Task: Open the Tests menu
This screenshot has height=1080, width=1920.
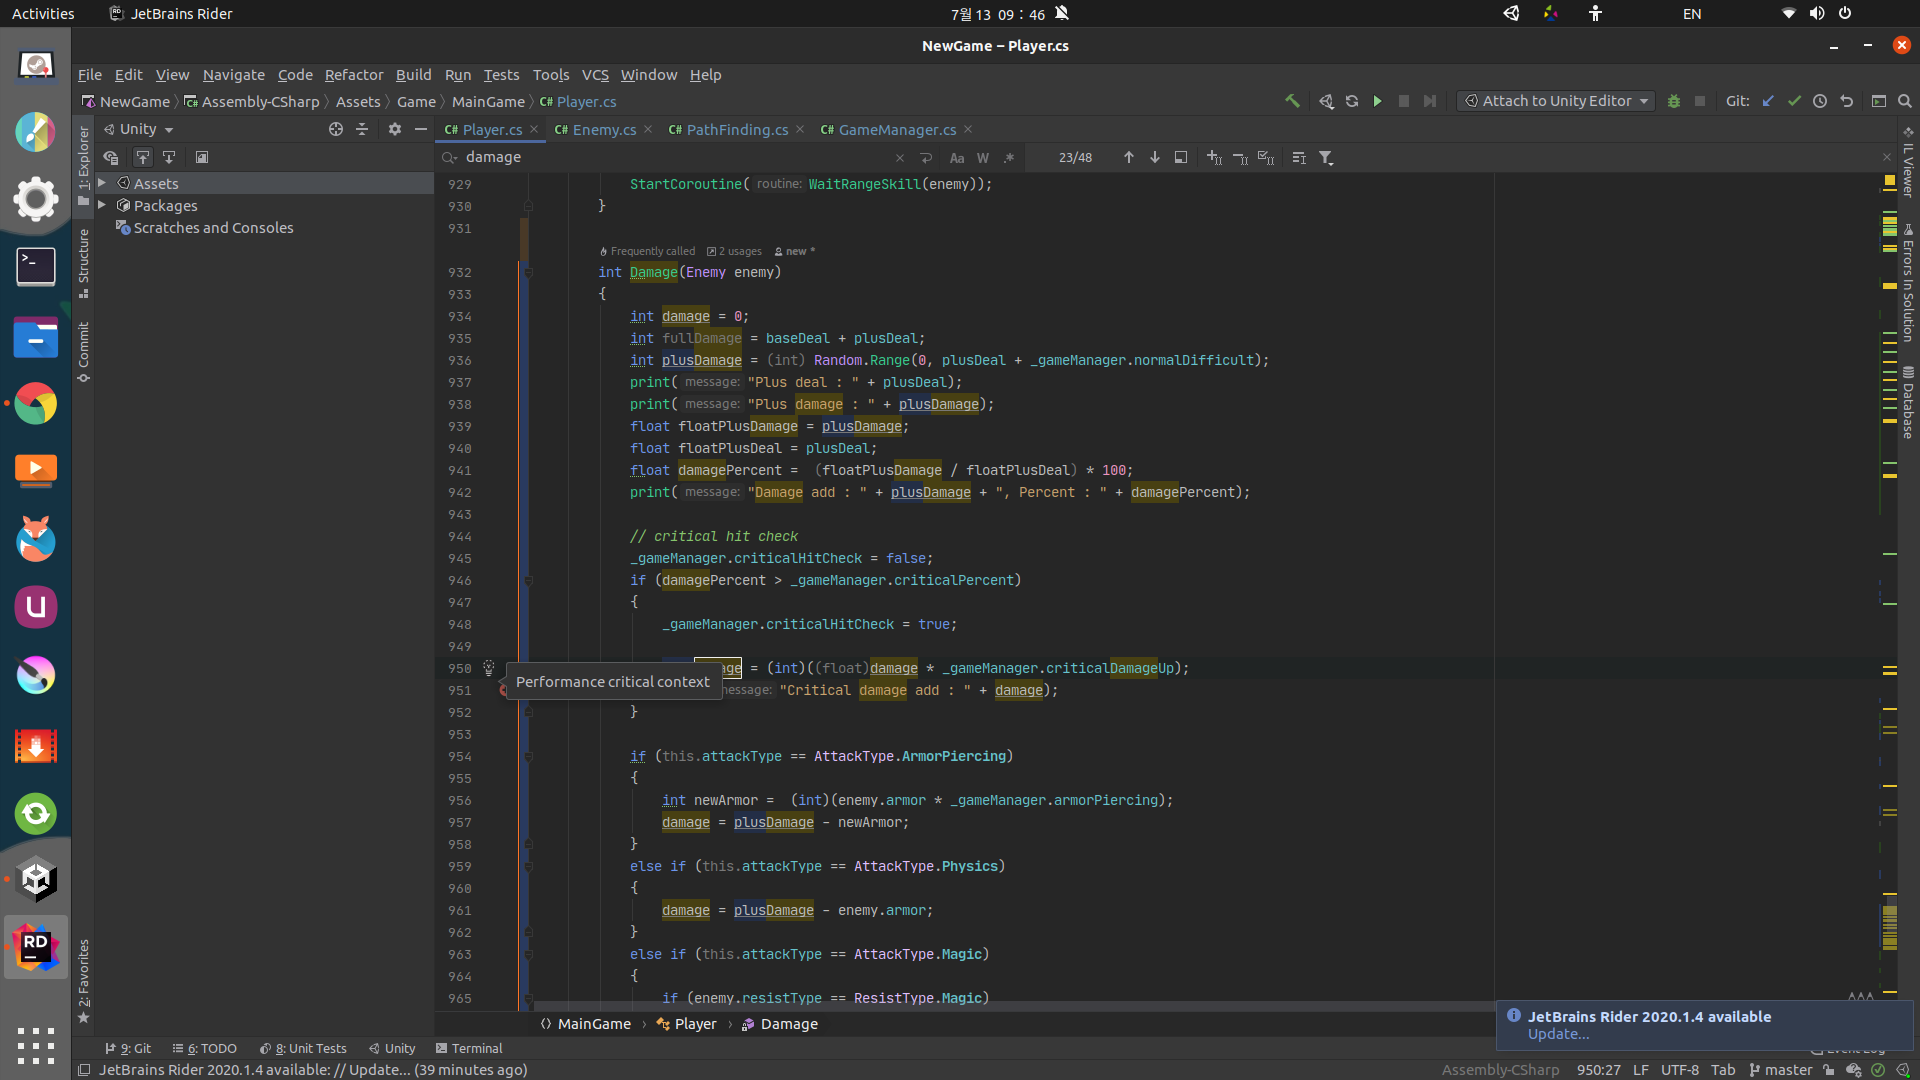Action: (x=501, y=75)
